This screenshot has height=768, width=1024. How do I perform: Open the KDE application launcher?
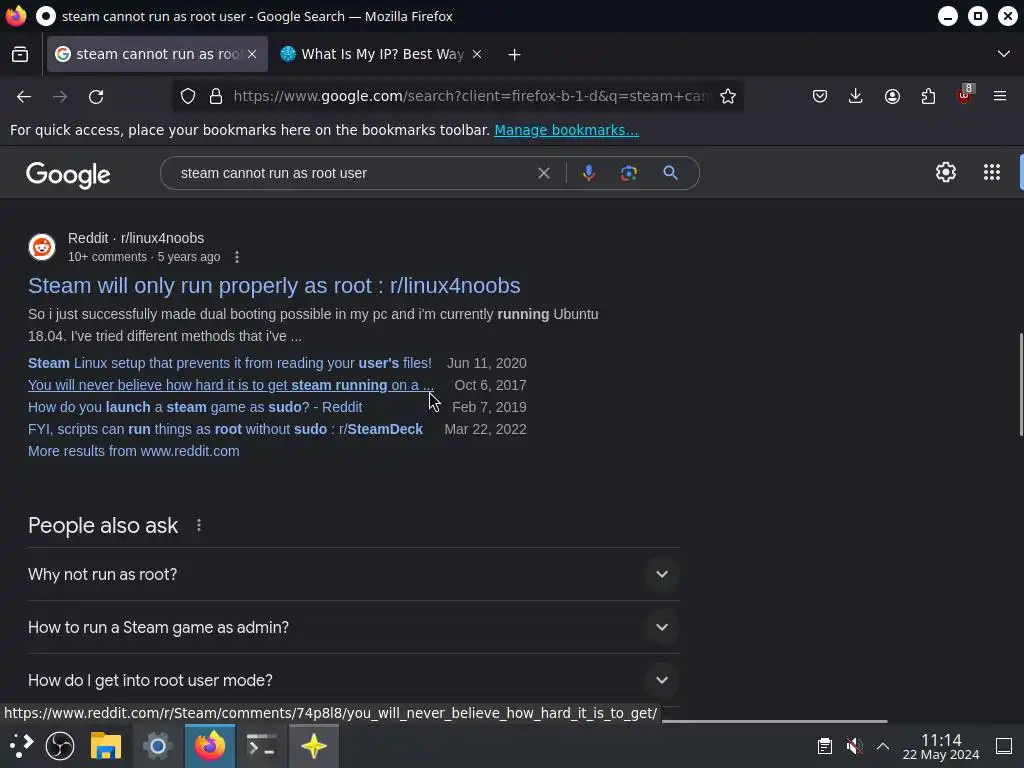tap(21, 746)
